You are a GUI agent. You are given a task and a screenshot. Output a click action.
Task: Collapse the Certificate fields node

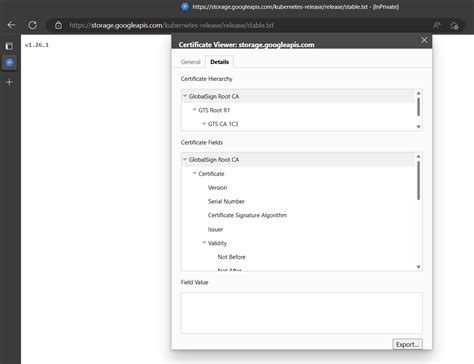point(195,173)
